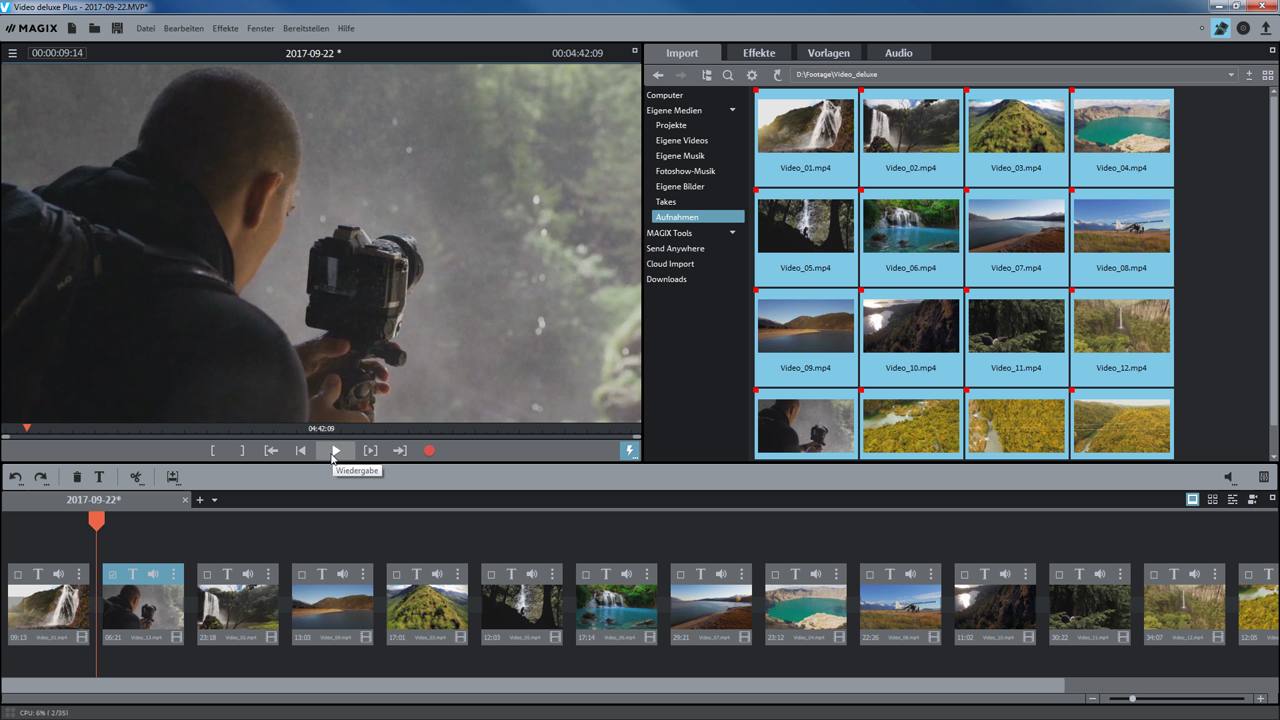Toggle folder tree view in media browser
Viewport: 1280px width, 720px height.
tap(707, 75)
